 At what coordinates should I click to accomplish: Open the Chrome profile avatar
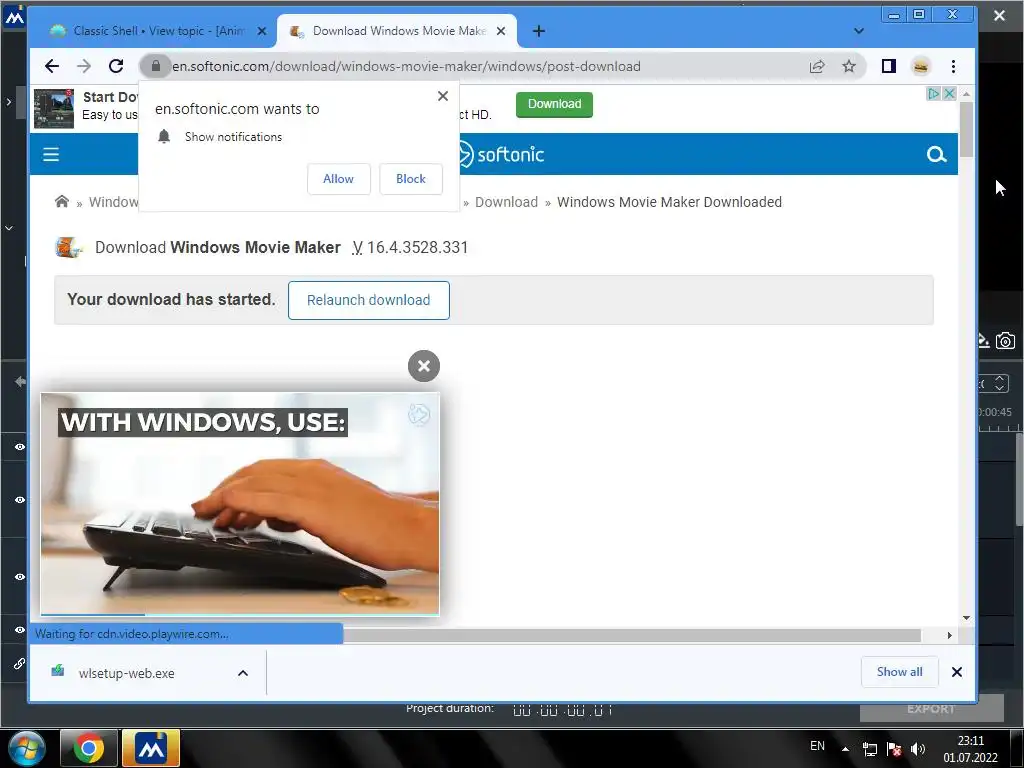pyautogui.click(x=921, y=66)
